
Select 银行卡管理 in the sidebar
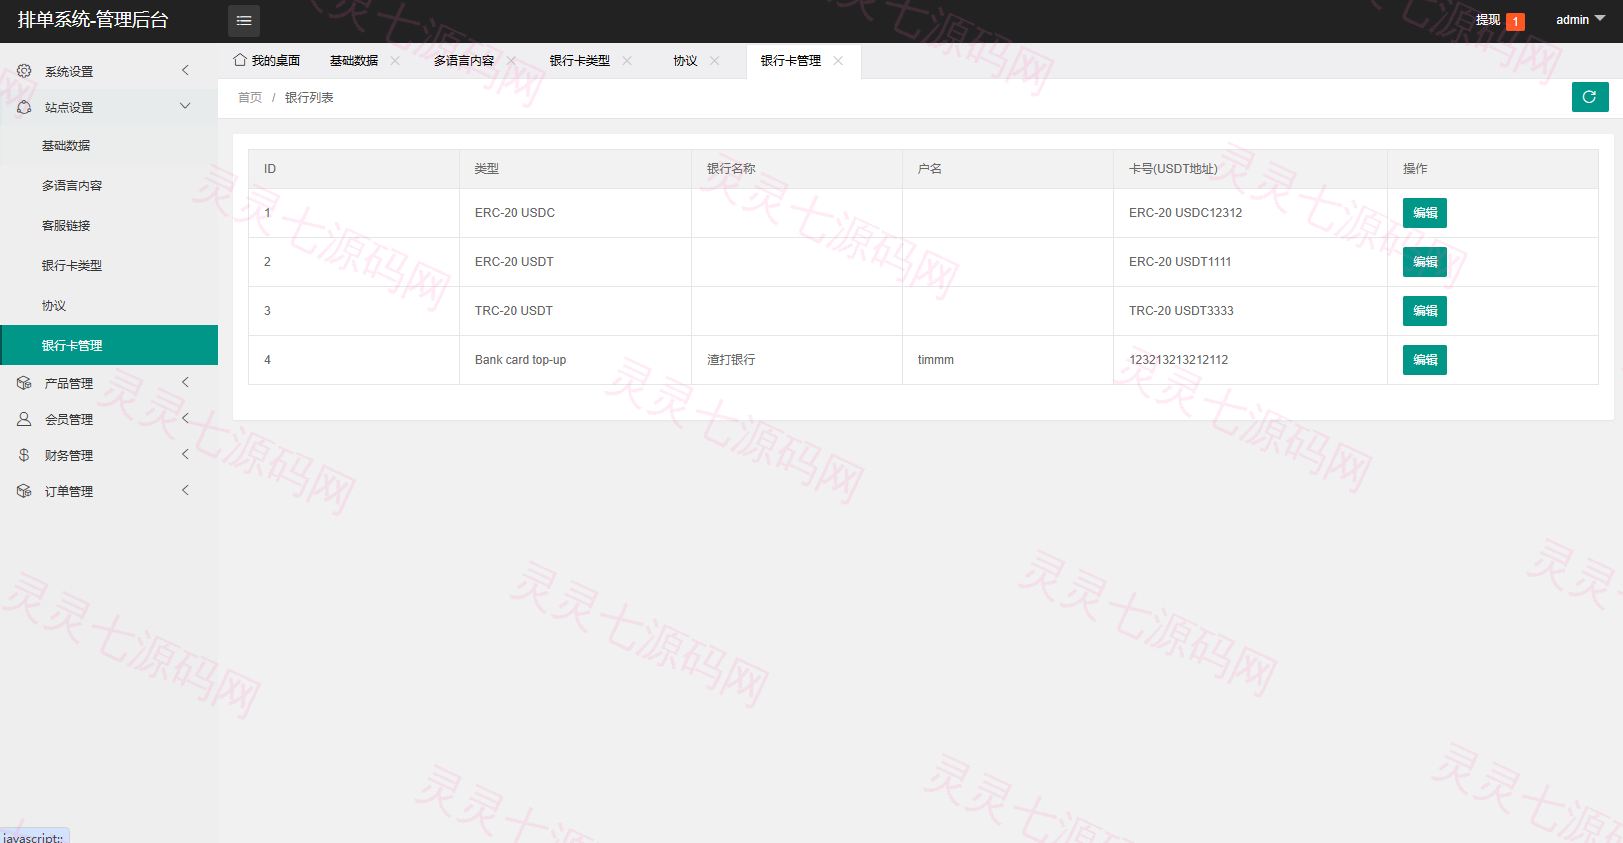click(109, 345)
